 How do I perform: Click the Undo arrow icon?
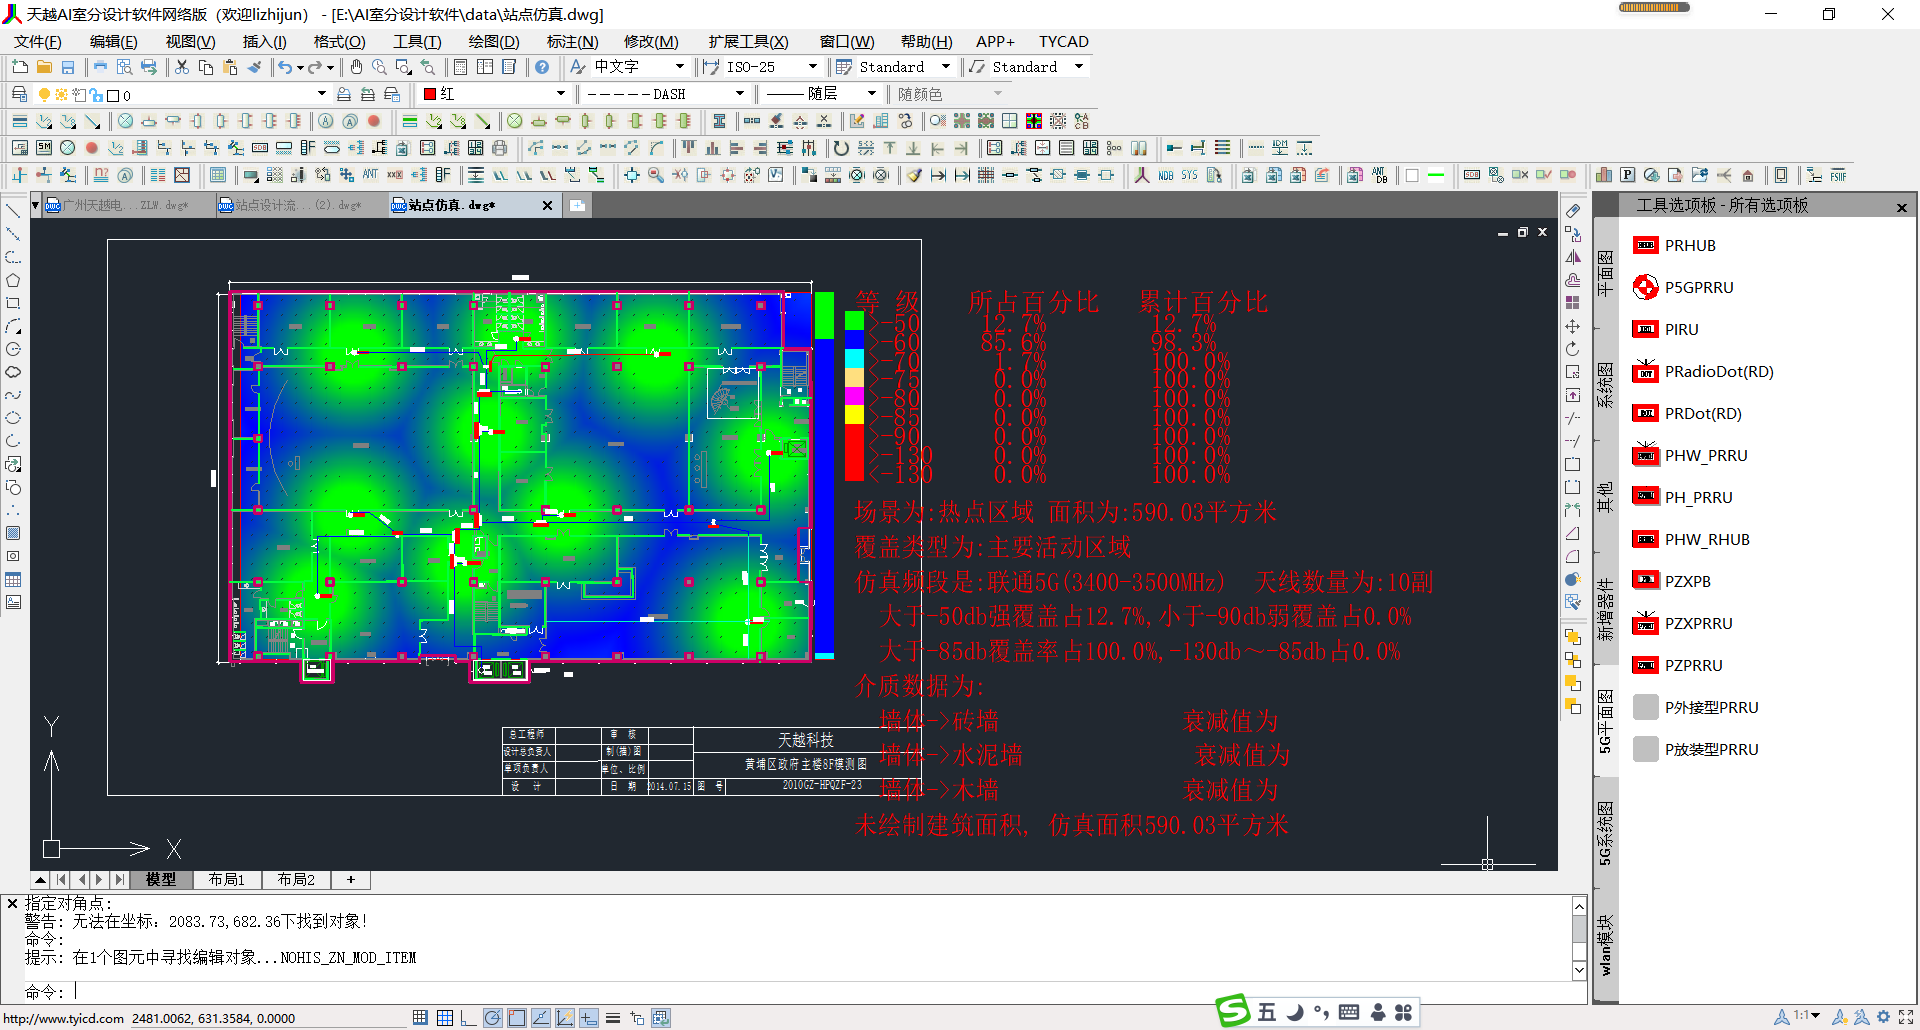pyautogui.click(x=286, y=67)
